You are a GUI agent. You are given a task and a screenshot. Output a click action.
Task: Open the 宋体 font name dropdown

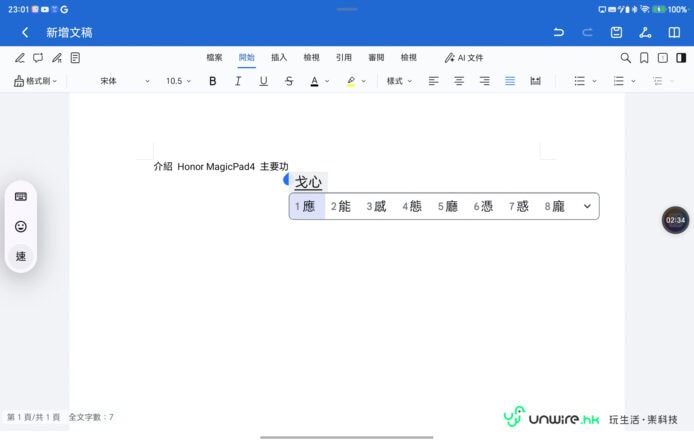coord(125,81)
